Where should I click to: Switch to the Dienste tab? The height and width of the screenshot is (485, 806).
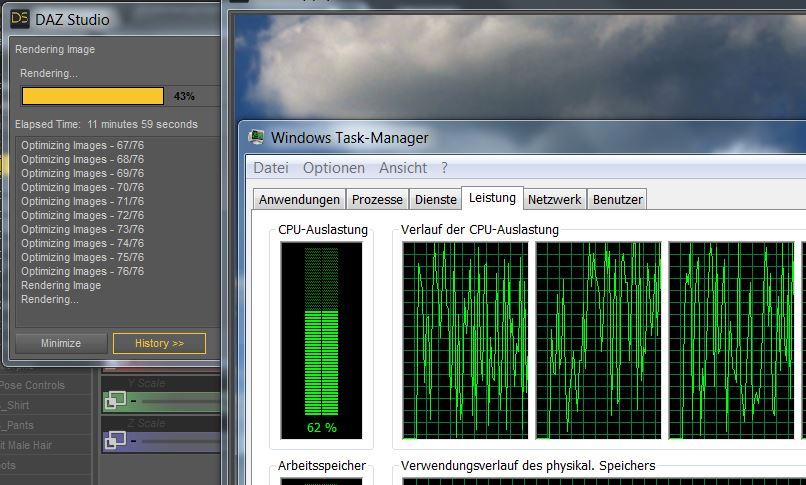point(436,199)
